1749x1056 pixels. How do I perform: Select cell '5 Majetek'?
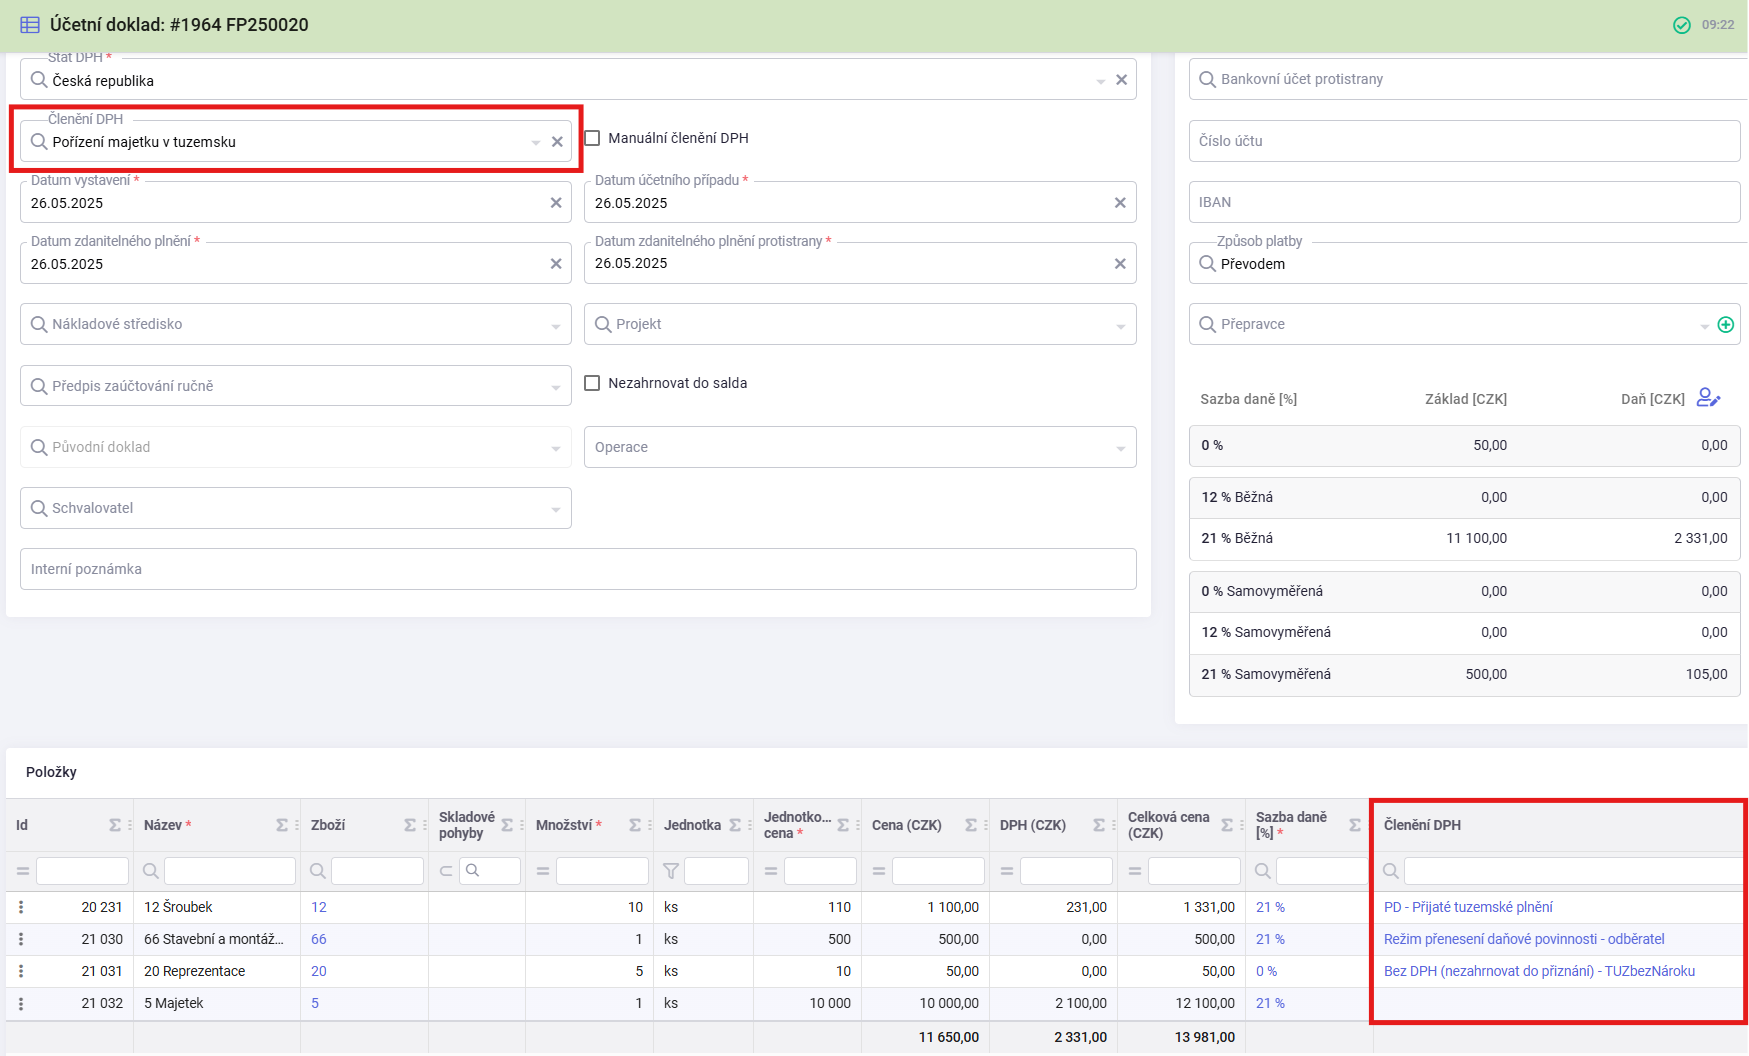[217, 1003]
